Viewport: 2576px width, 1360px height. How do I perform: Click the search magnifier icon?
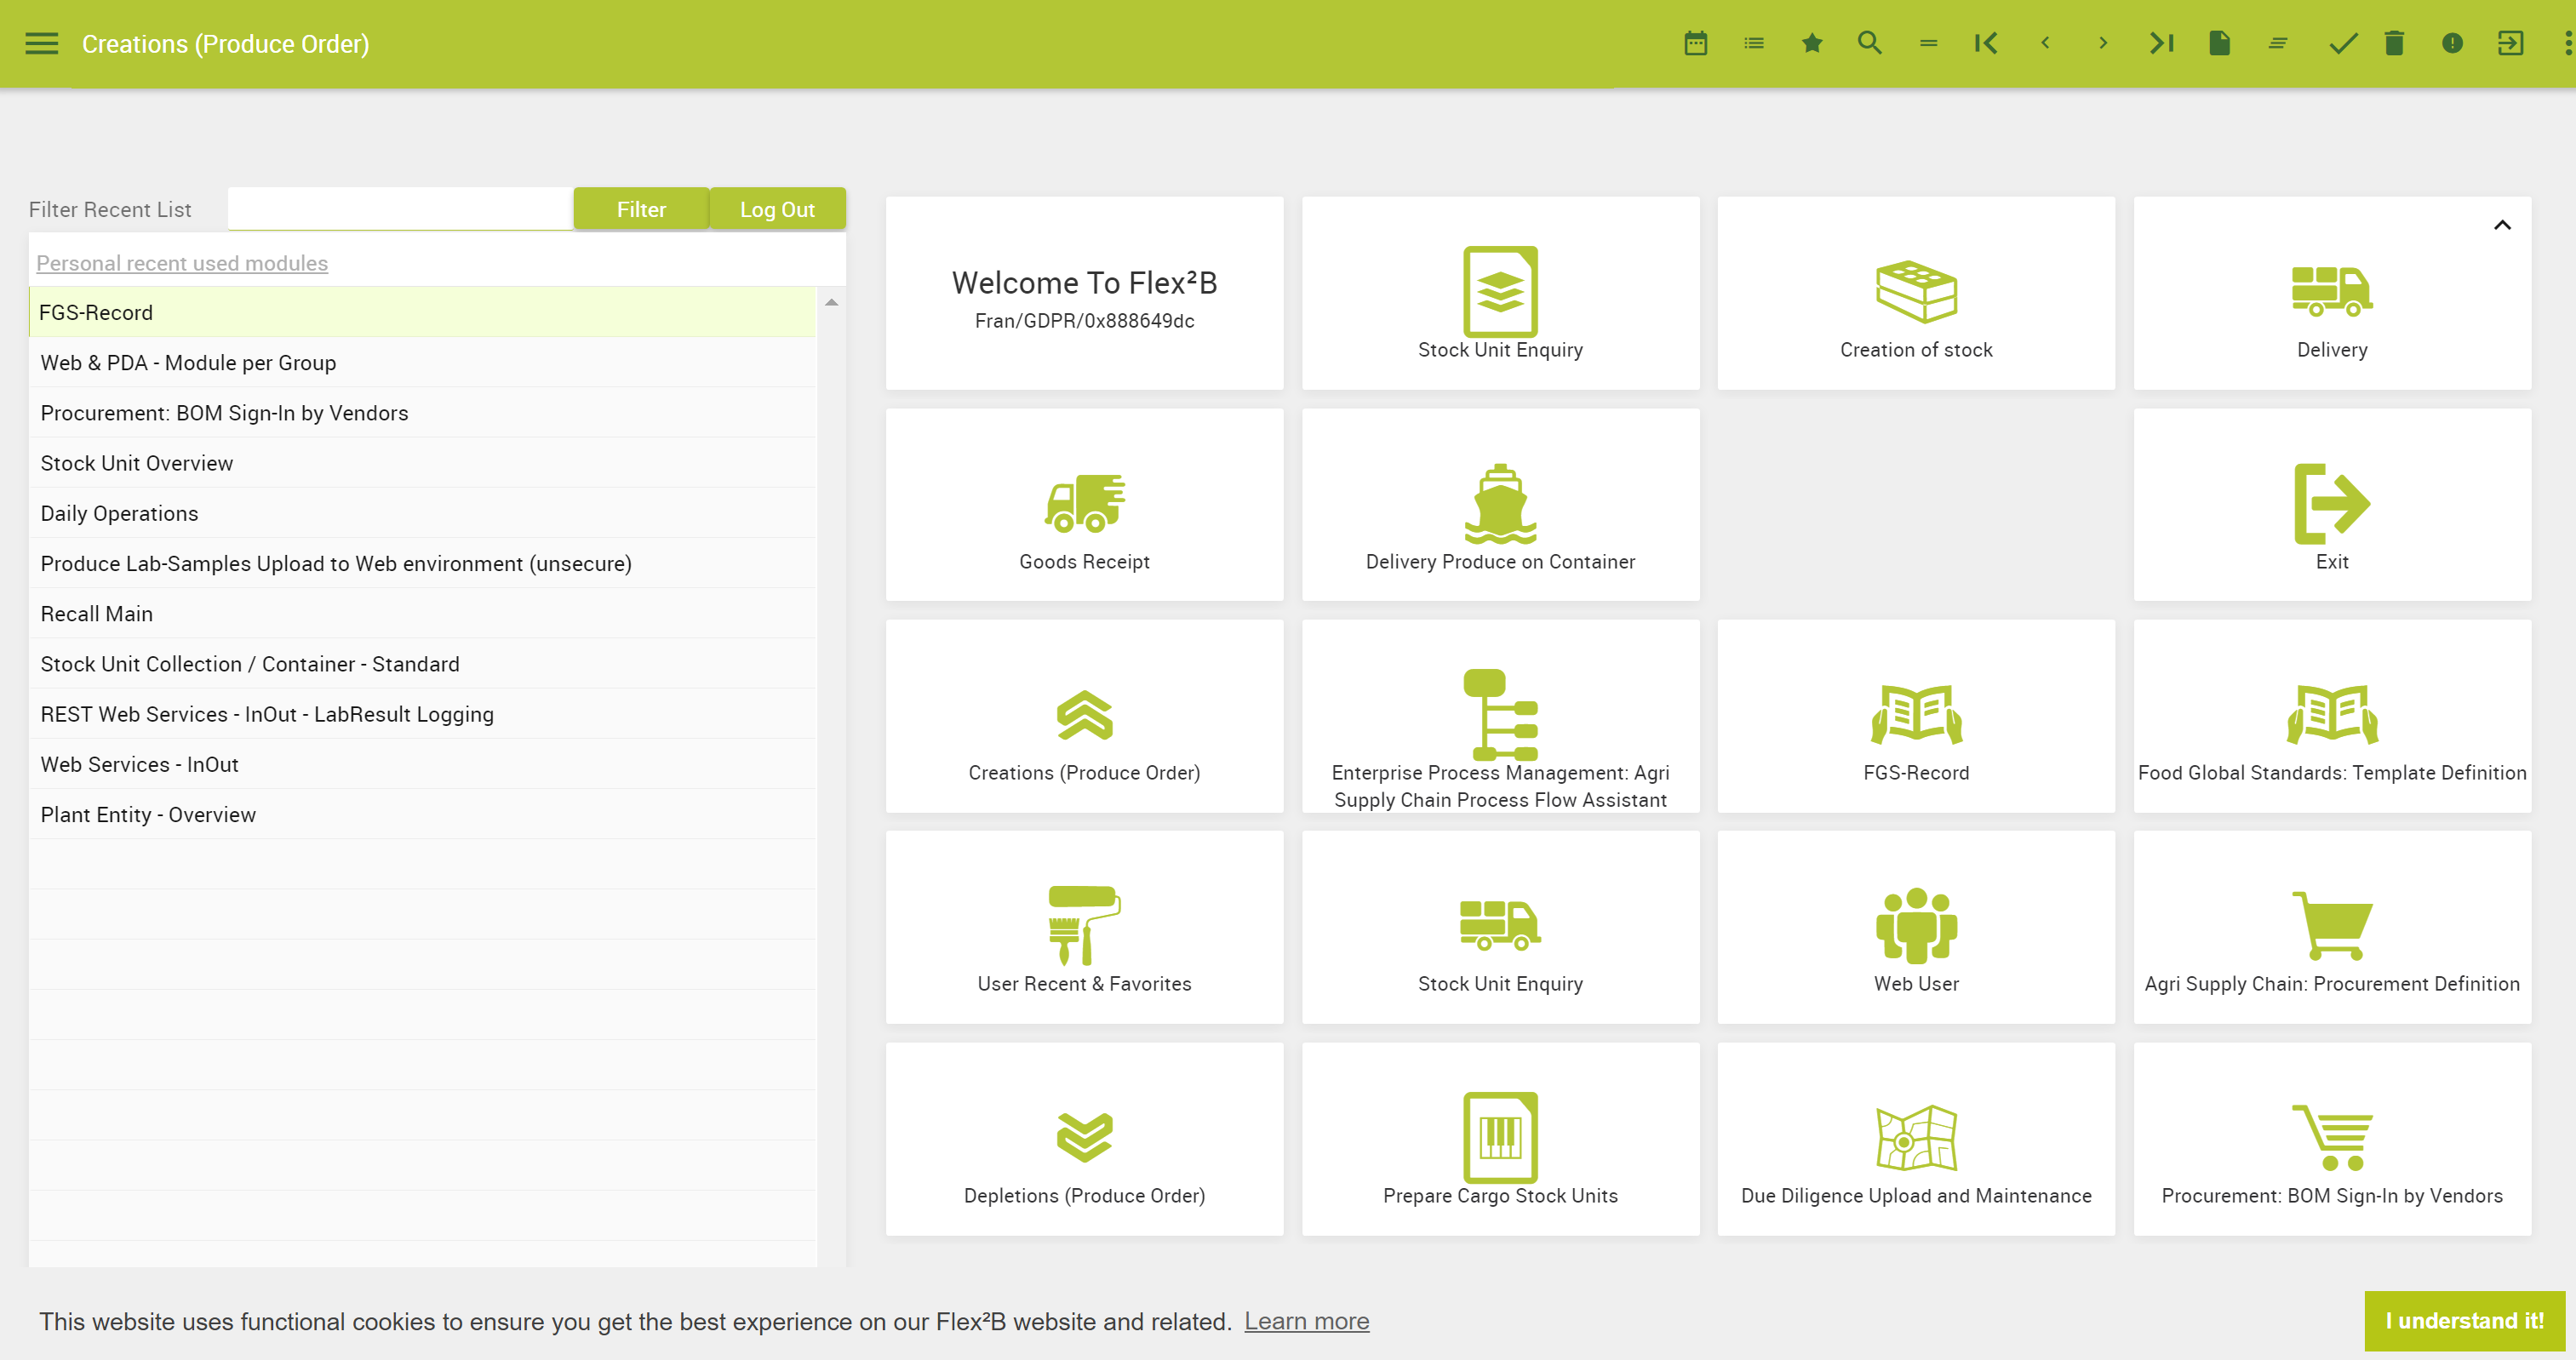point(1870,44)
